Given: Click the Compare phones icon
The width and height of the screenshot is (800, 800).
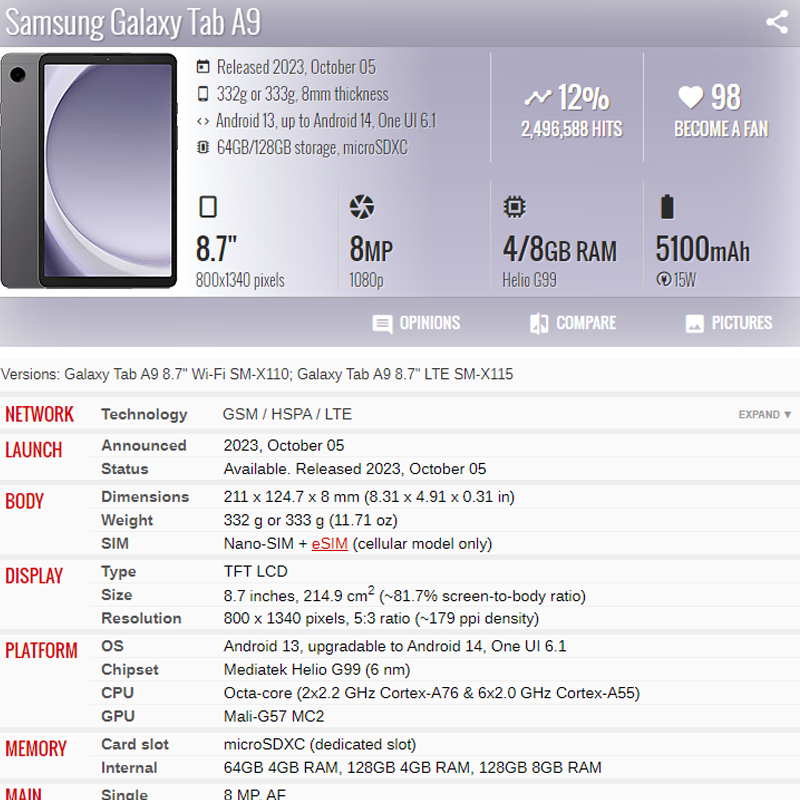Looking at the screenshot, I should (539, 323).
